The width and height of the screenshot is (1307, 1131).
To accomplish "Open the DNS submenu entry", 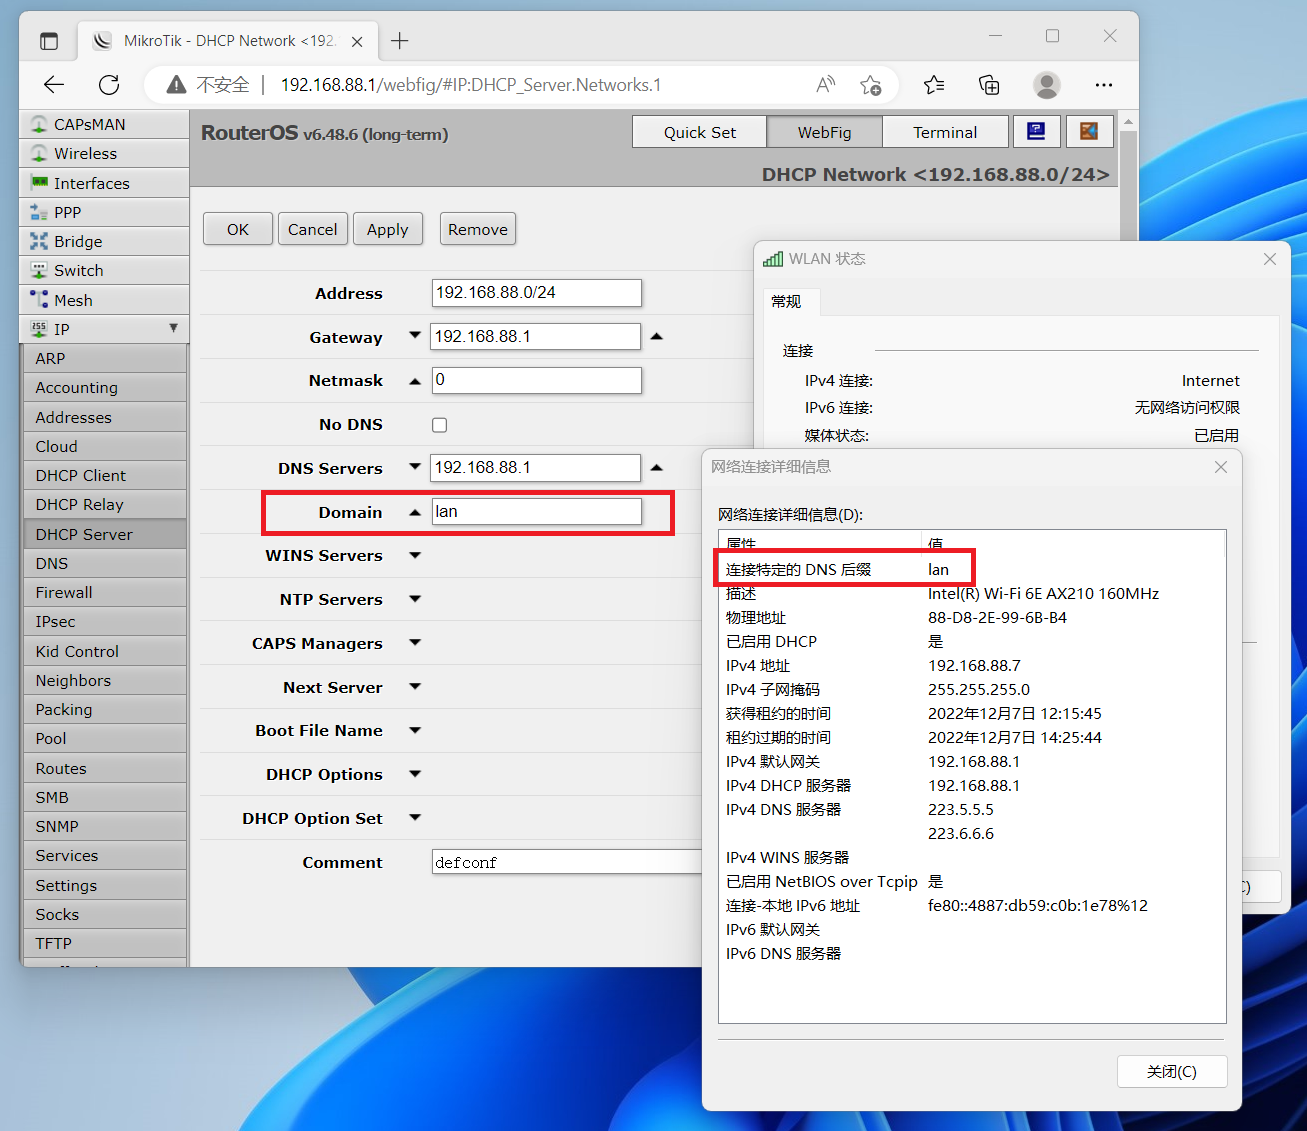I will tap(105, 563).
